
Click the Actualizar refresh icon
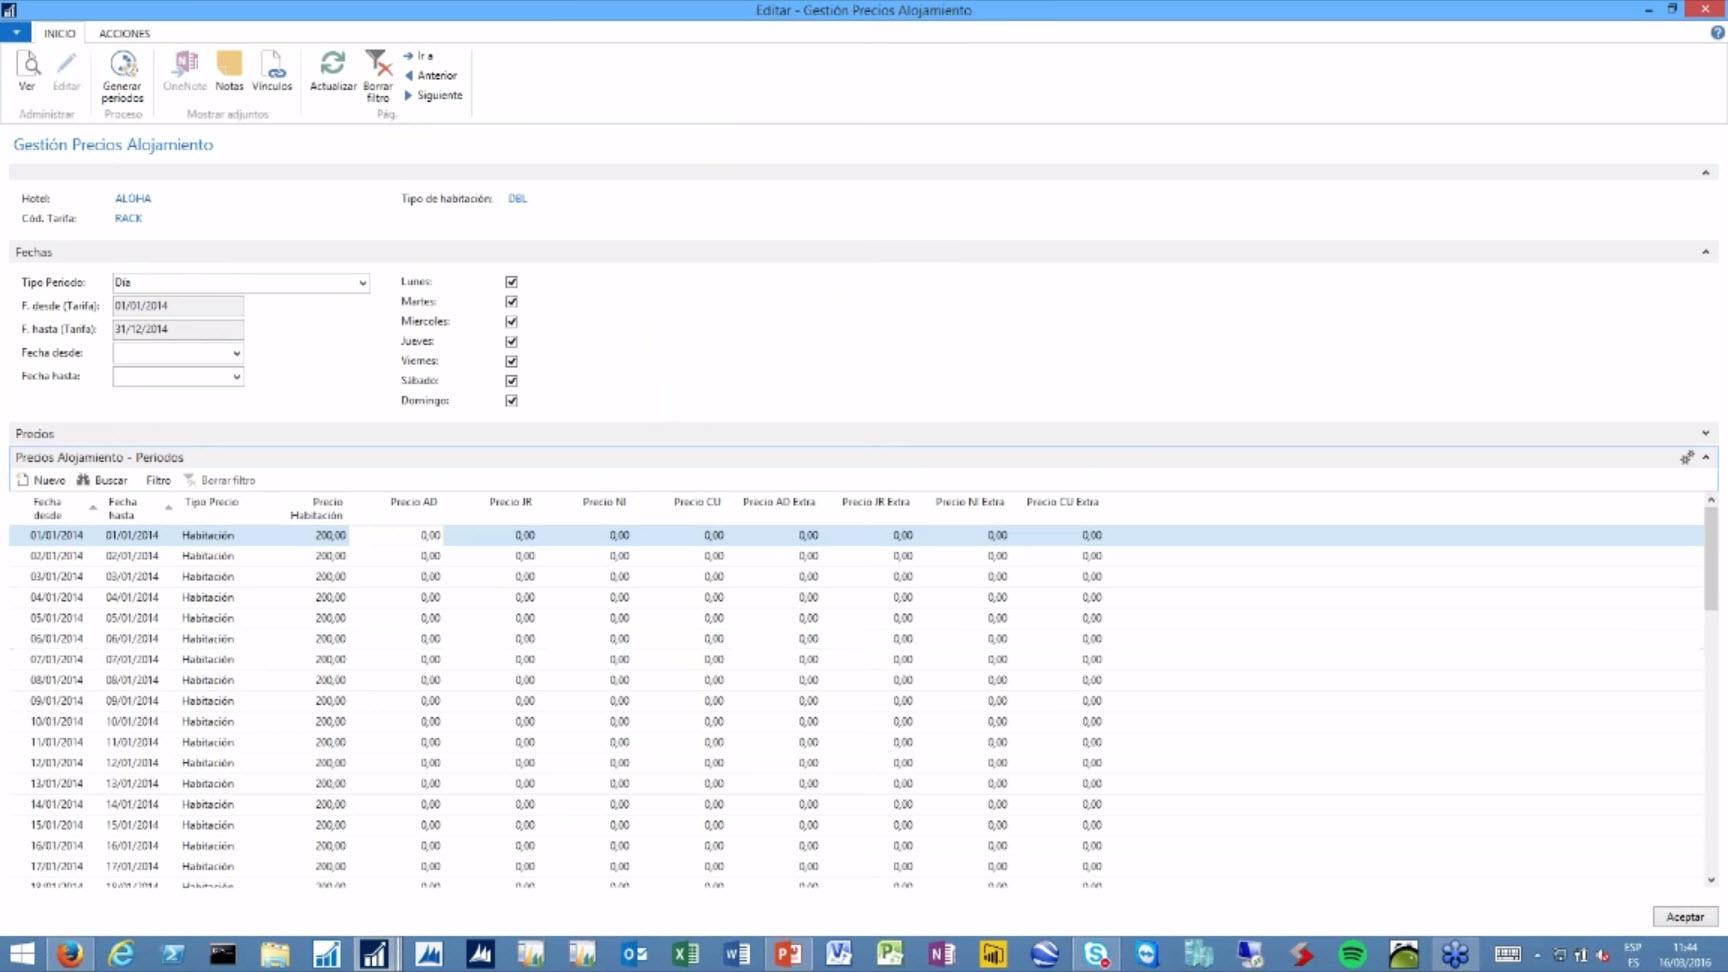[333, 71]
